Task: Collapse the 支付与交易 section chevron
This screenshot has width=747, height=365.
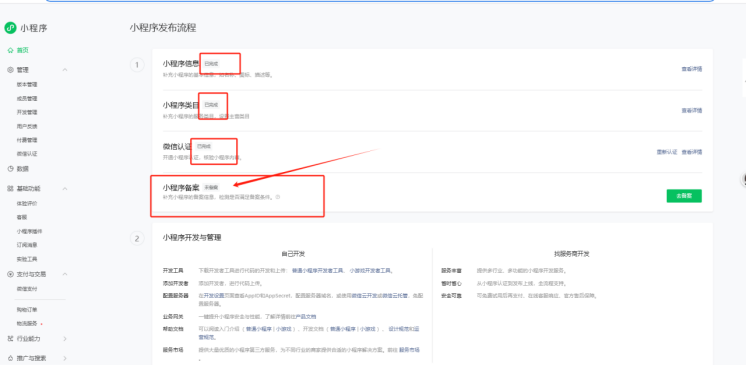Action: click(x=65, y=274)
